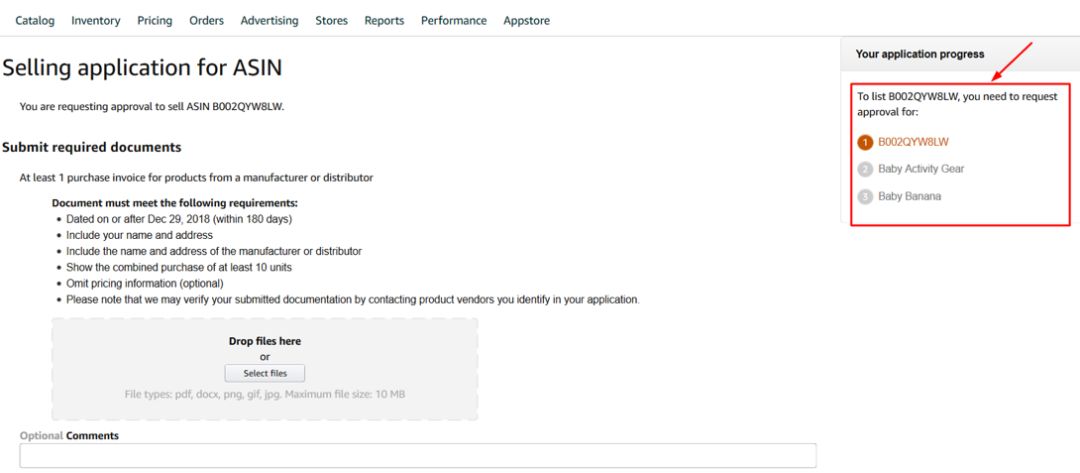
Task: Click 'Omit pricing information (optional)' bullet
Action: pyautogui.click(x=145, y=284)
